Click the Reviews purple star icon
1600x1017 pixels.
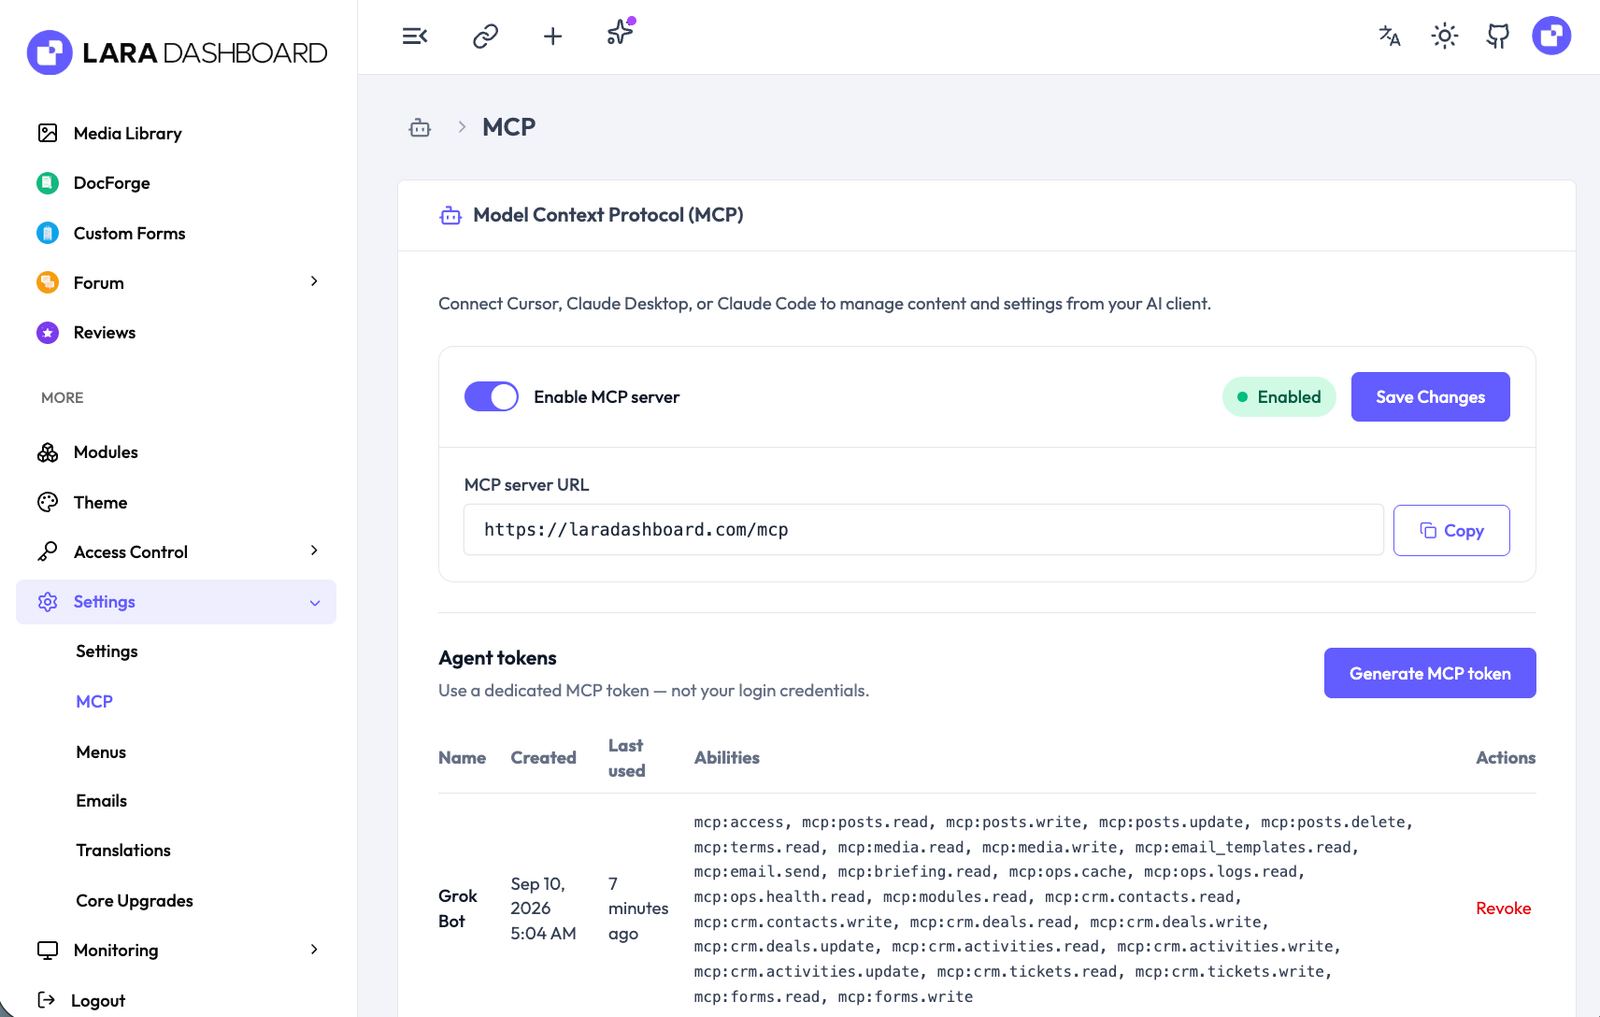(47, 332)
